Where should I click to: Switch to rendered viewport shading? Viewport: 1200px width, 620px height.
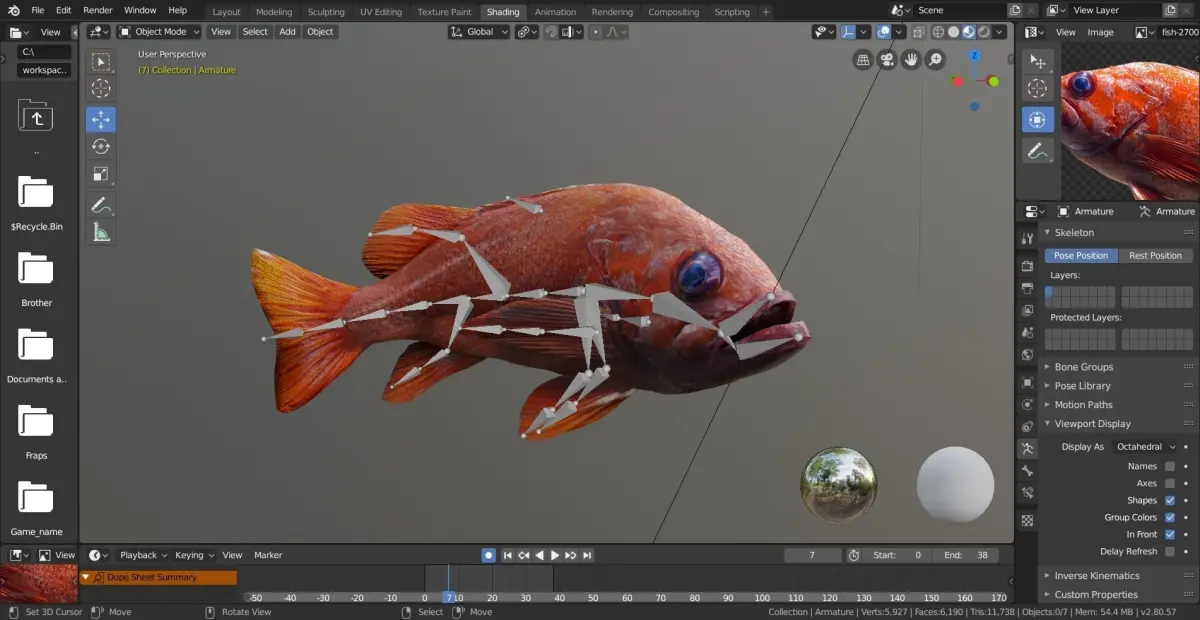coord(984,32)
